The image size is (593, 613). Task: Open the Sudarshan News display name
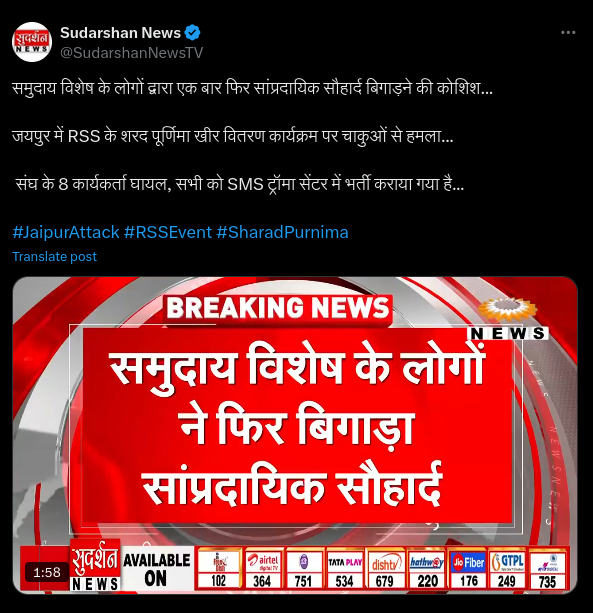(x=120, y=33)
